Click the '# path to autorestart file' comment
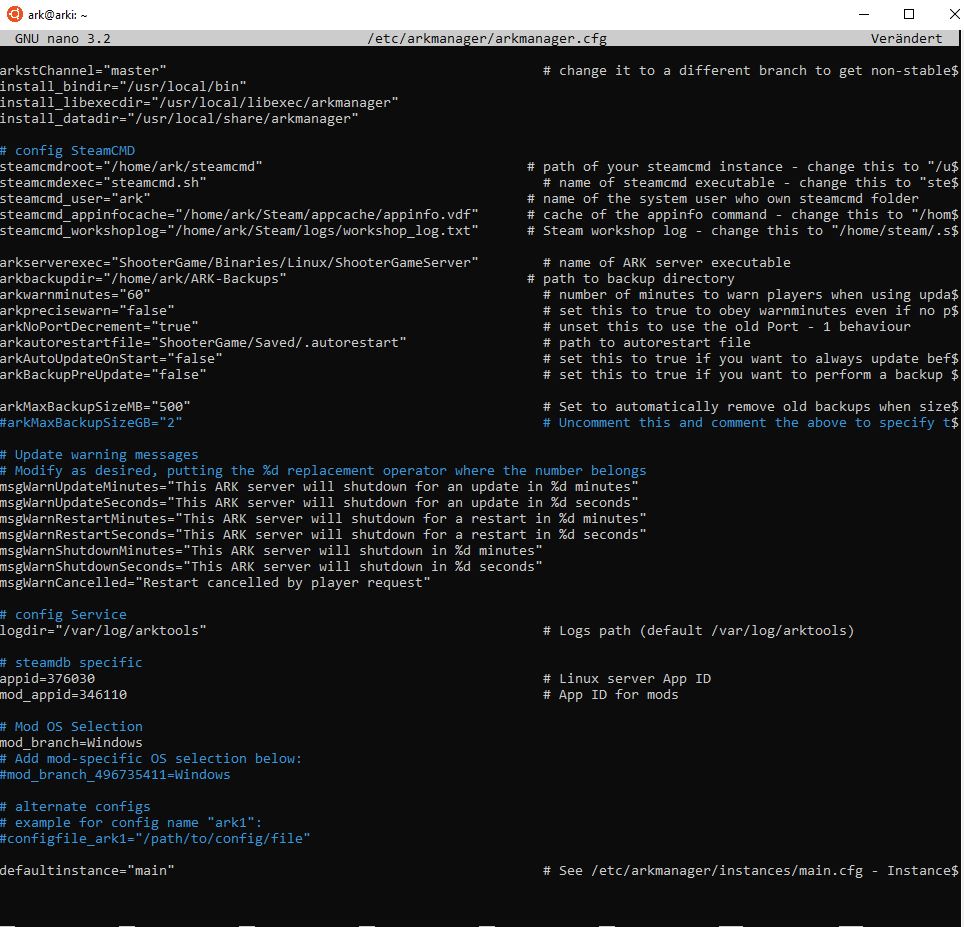 coord(647,342)
